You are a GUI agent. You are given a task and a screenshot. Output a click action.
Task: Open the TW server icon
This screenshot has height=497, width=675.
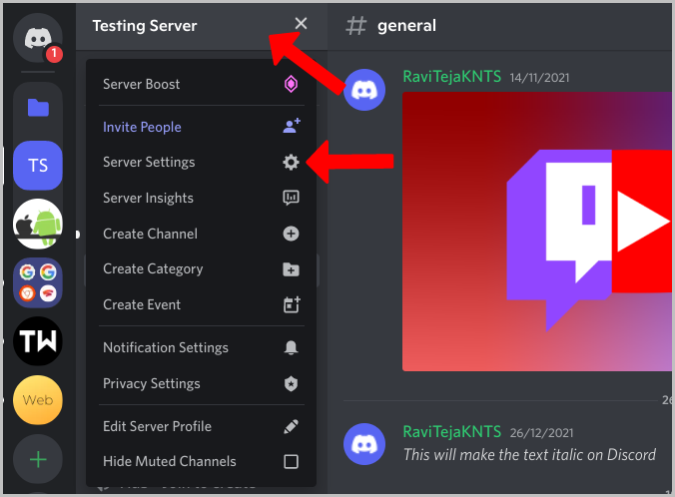point(38,341)
